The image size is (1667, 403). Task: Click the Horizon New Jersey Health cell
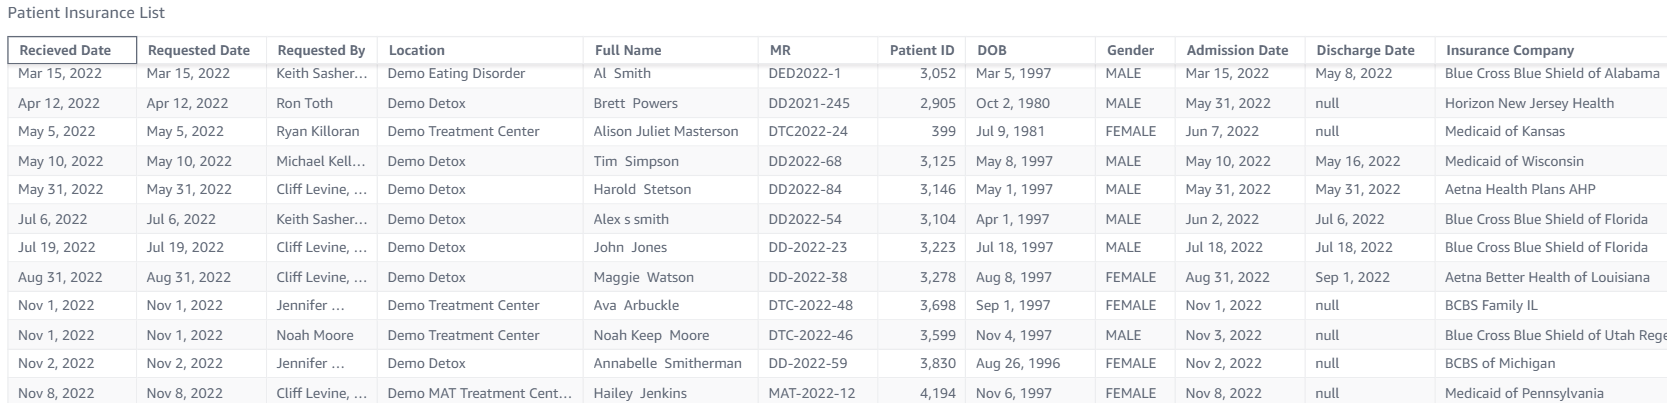coord(1529,103)
